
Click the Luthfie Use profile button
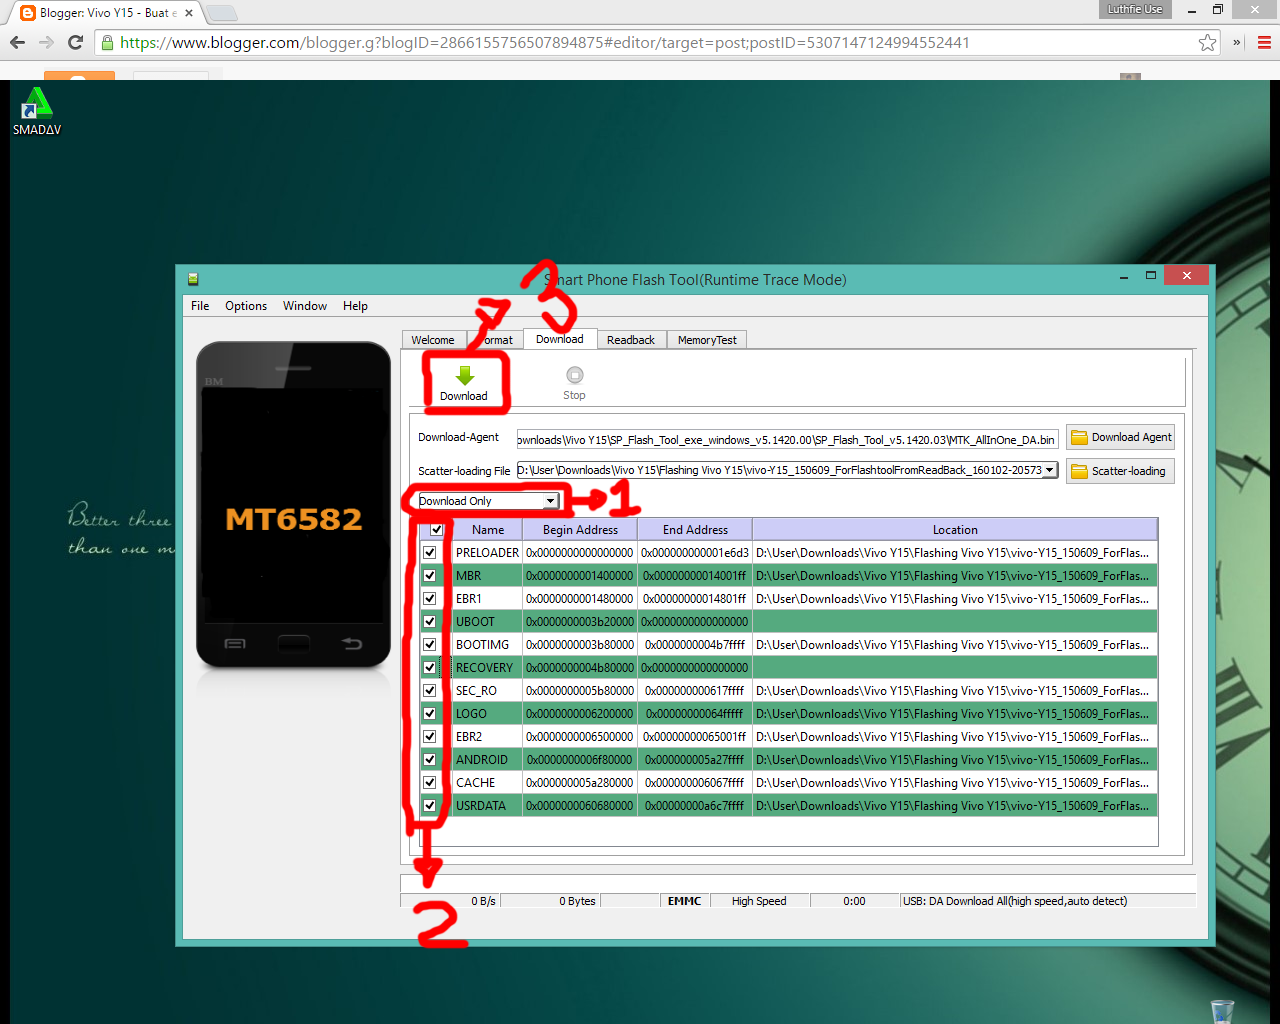point(1135,9)
